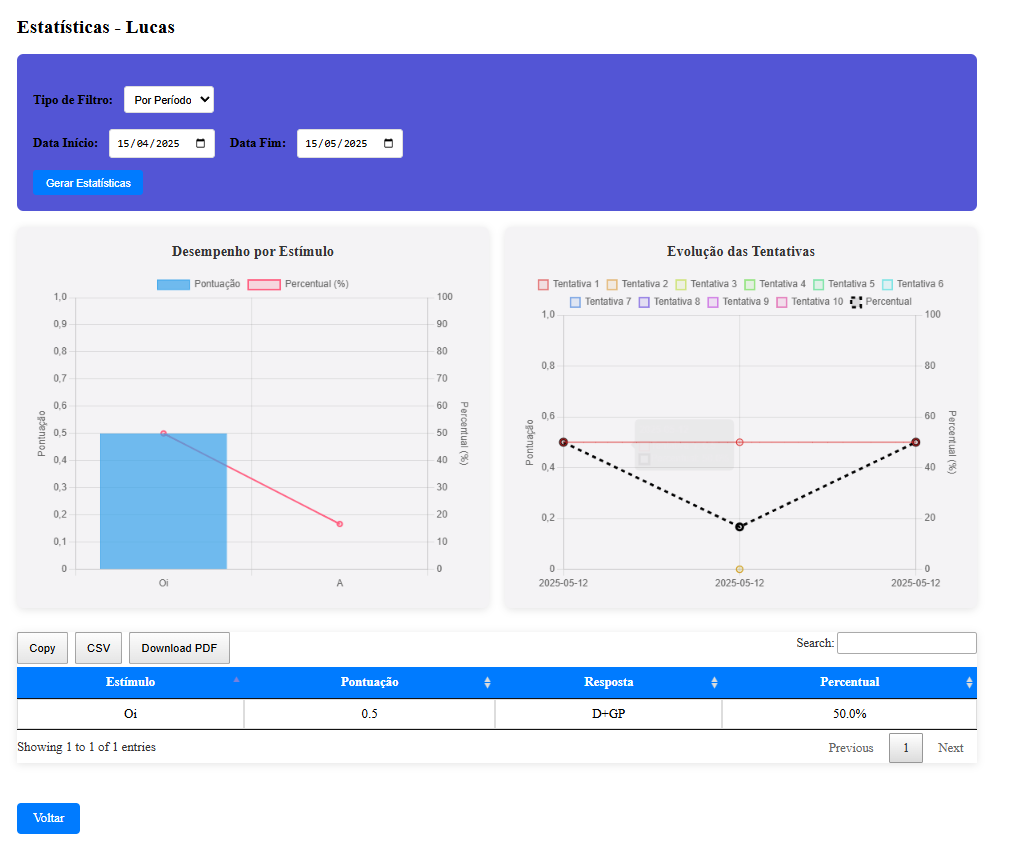Image resolution: width=1011 pixels, height=852 pixels.
Task: Click sort arrows on Resposta column
Action: 714,683
